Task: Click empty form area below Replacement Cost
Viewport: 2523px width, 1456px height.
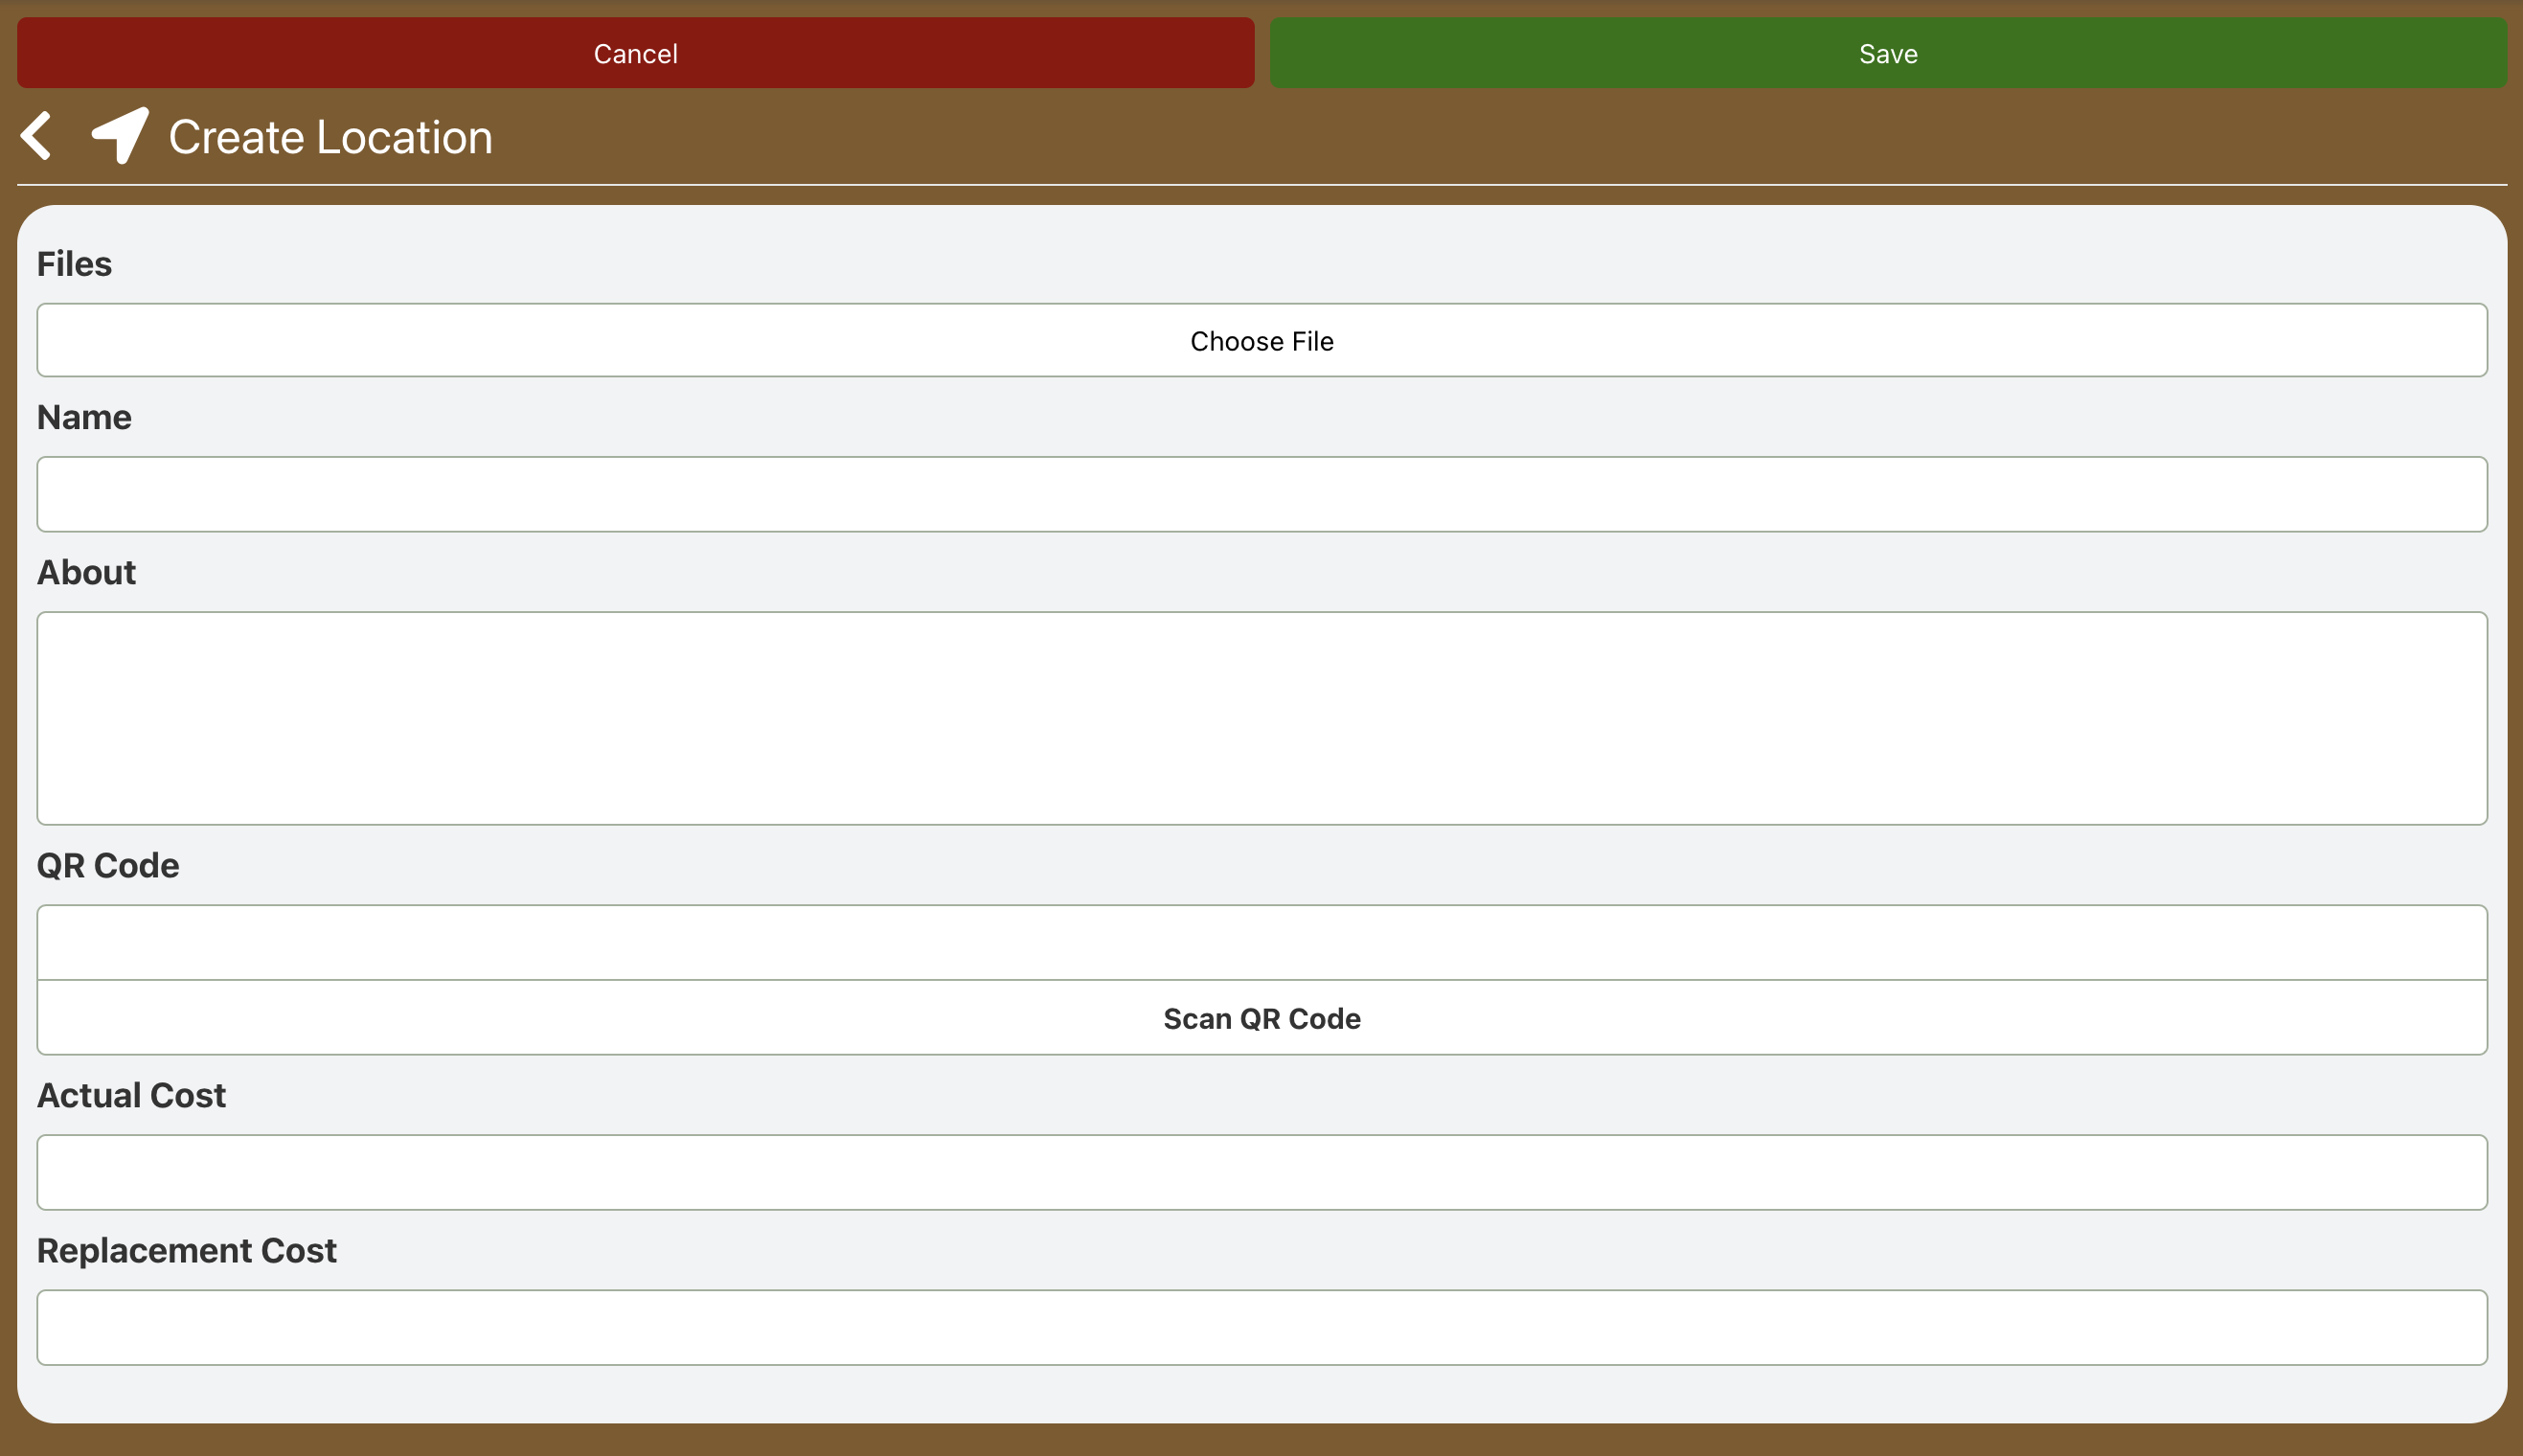Action: coord(1261,1394)
